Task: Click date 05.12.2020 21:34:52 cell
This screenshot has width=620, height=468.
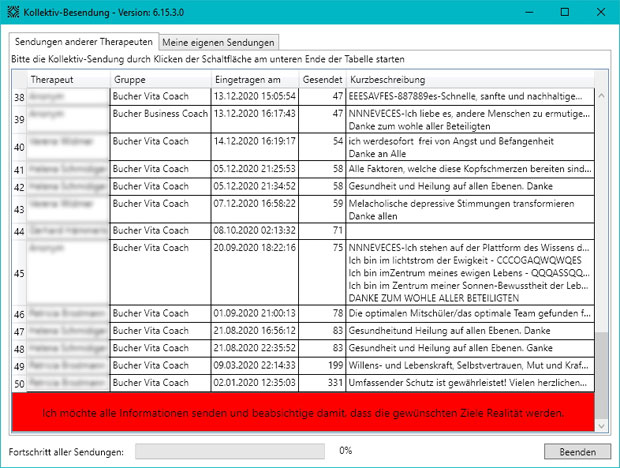Action: point(255,187)
